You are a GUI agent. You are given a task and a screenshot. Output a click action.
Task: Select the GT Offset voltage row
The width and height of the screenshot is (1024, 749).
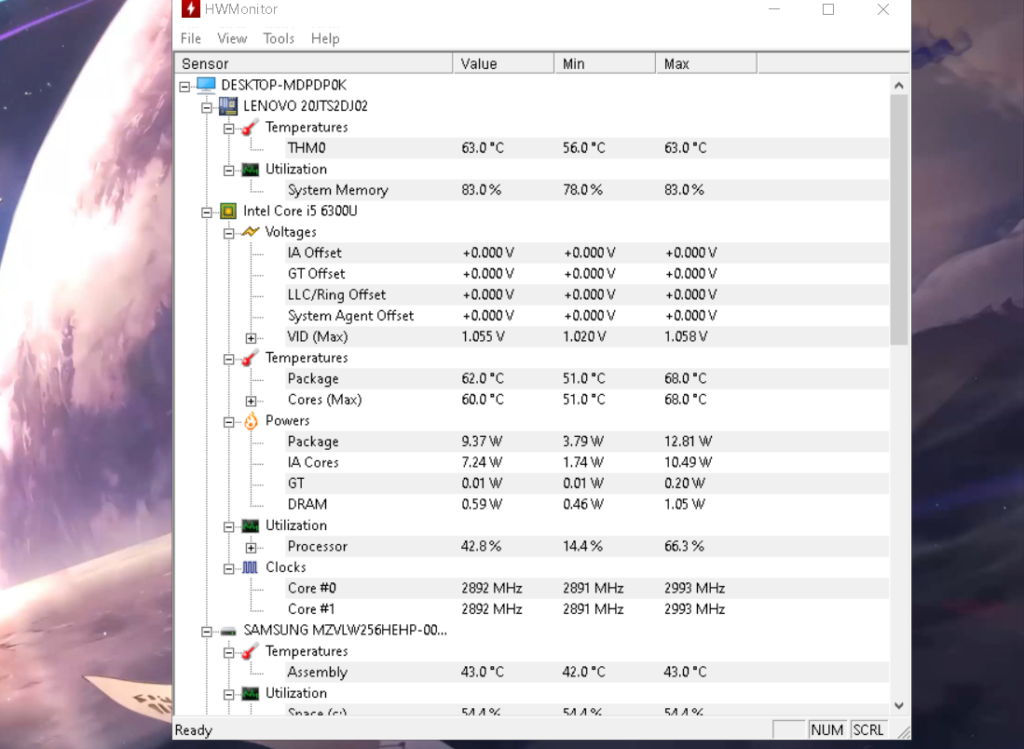click(586, 274)
